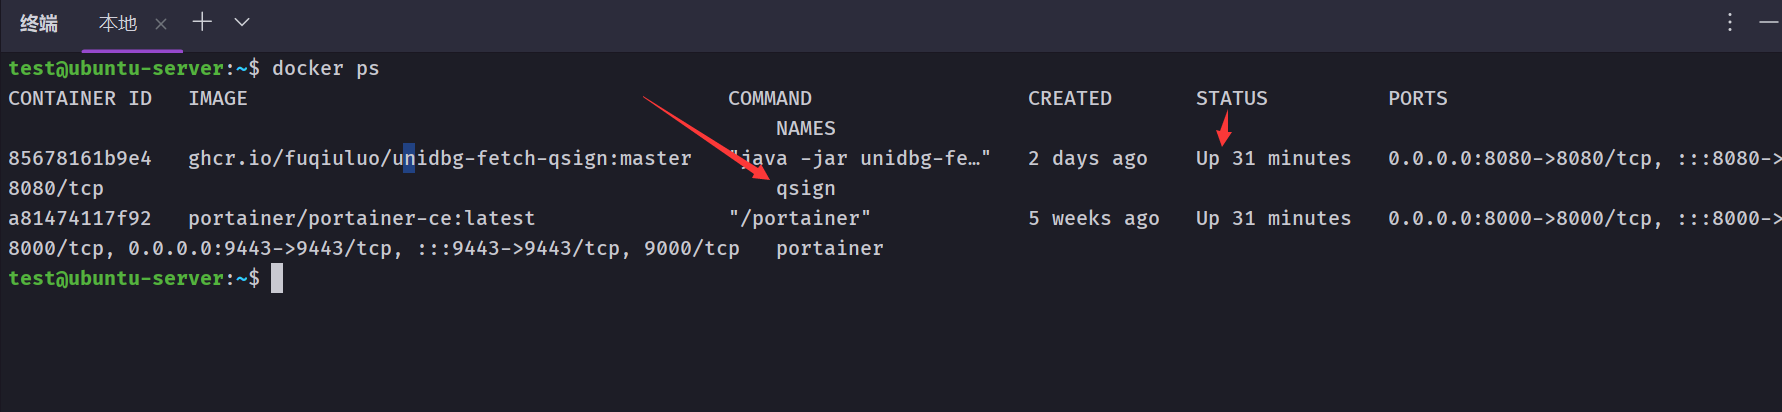This screenshot has width=1782, height=412.
Task: Click container ID a81474117f92
Action: (80, 218)
